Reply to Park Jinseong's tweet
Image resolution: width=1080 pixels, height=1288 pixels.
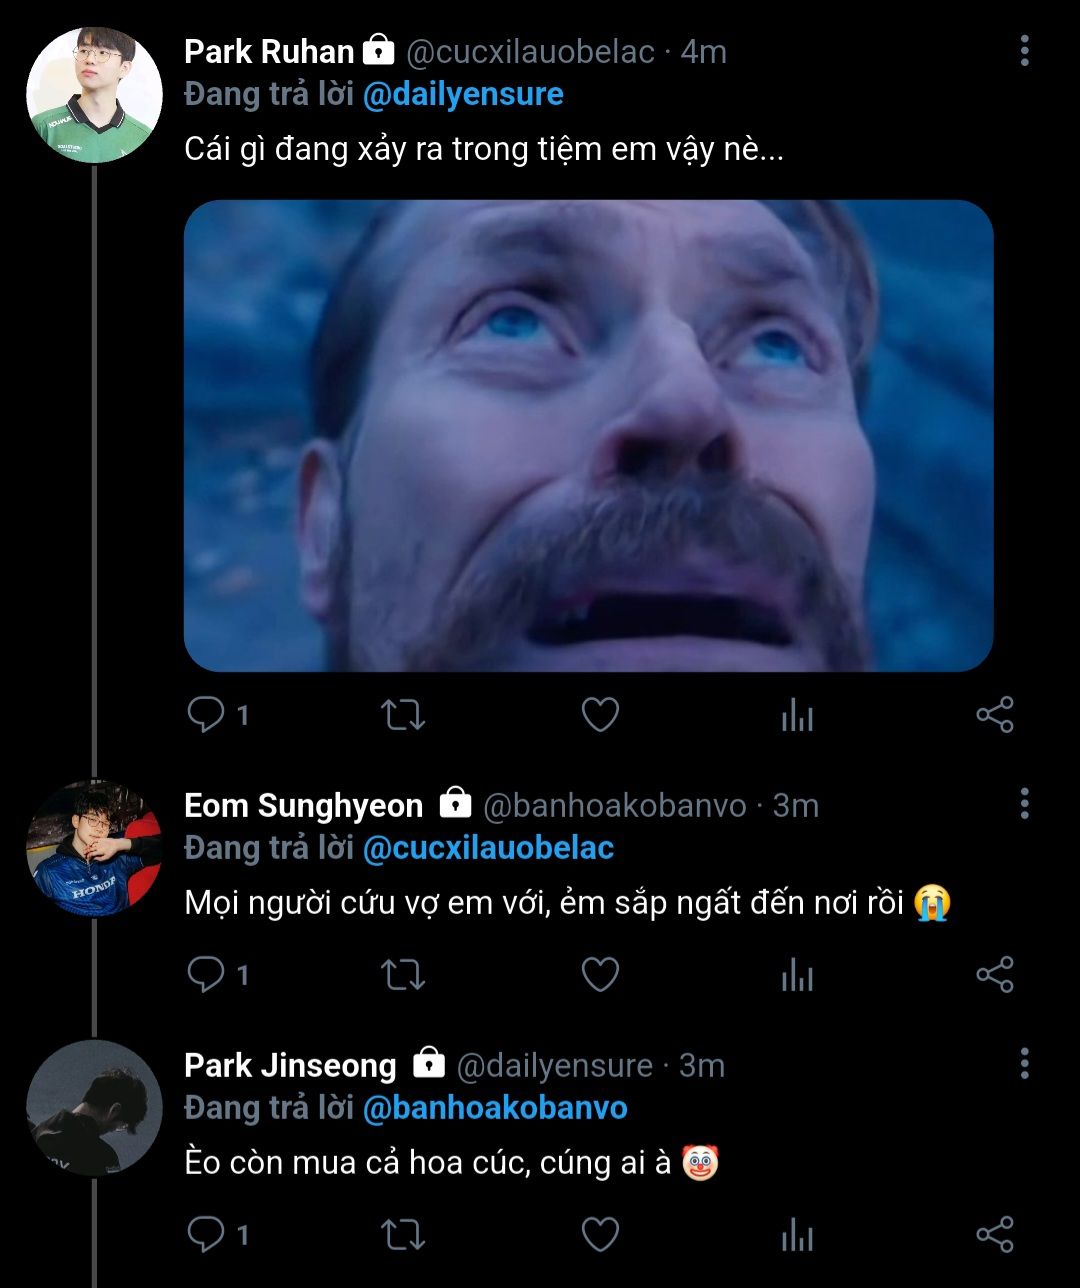click(207, 1235)
